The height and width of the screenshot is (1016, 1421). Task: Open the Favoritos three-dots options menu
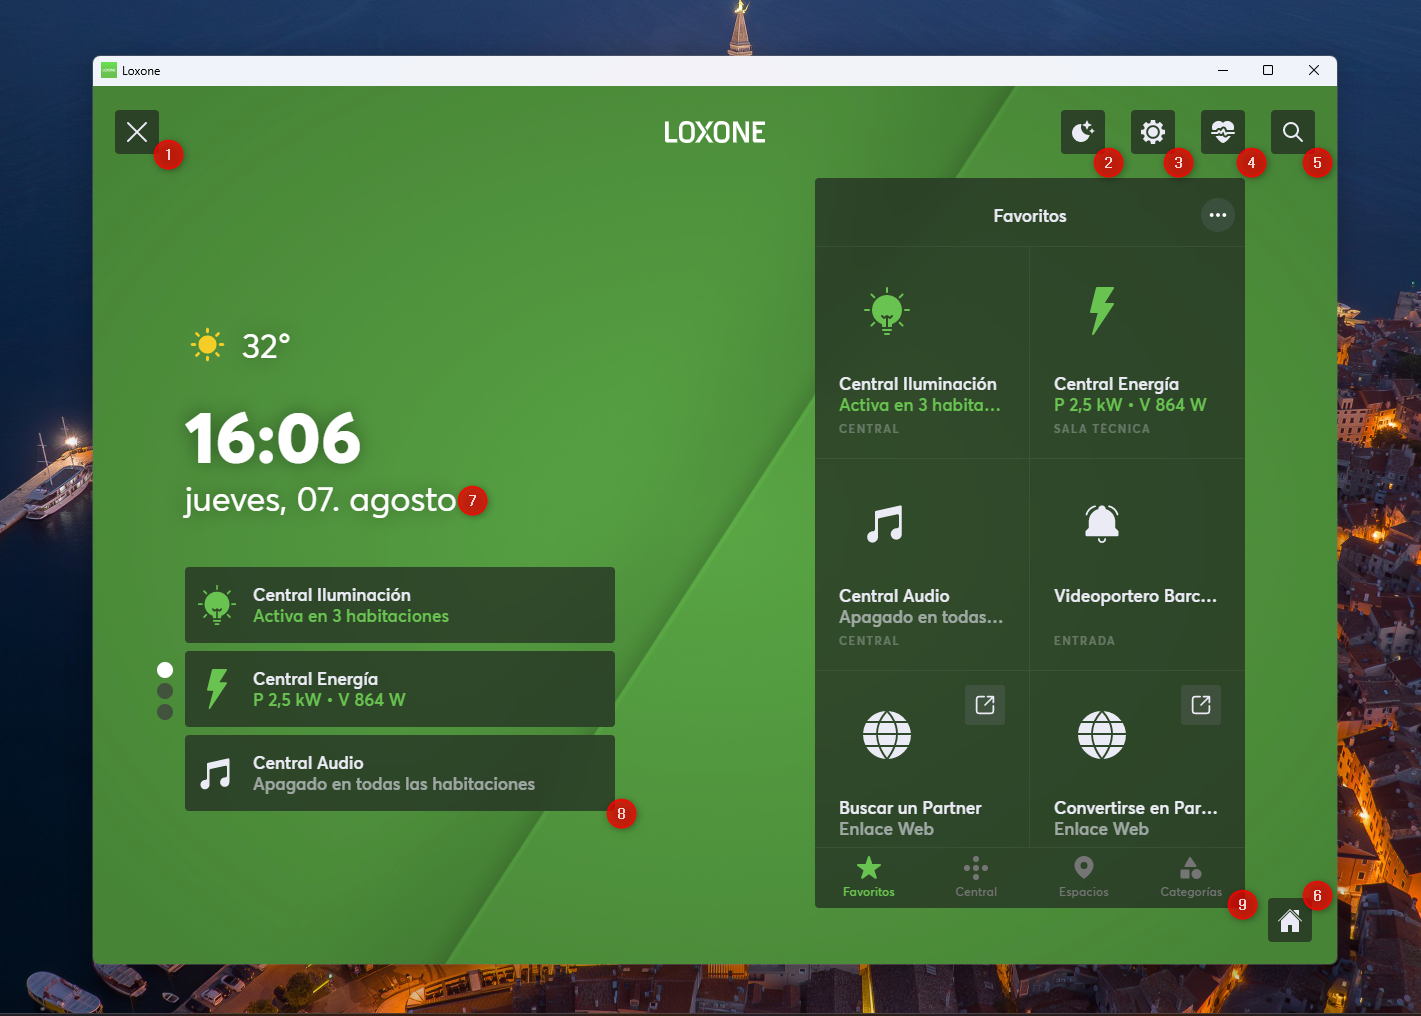click(1217, 215)
